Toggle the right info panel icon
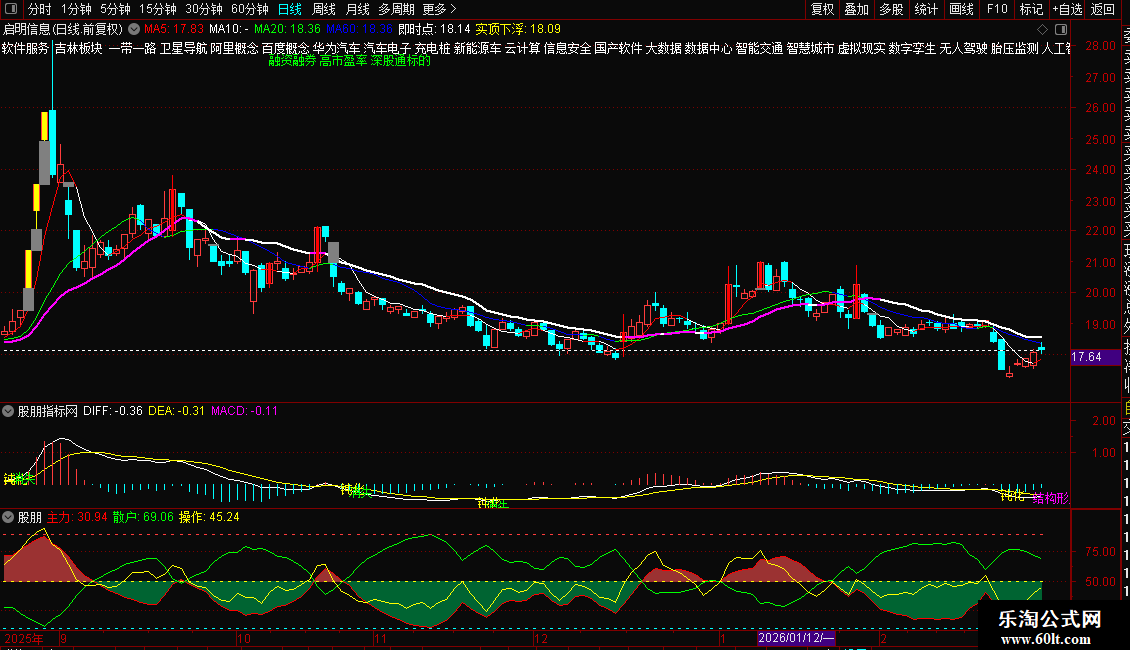 click(x=1061, y=30)
